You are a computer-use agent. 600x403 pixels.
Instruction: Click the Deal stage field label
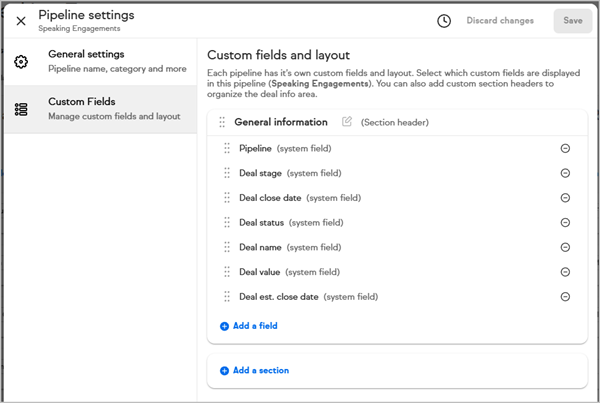pos(260,173)
